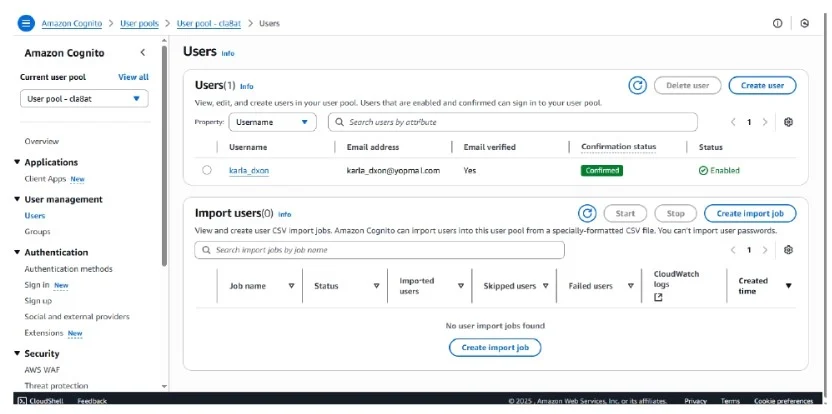
Task: Open Social and external providers
Action: point(77,317)
